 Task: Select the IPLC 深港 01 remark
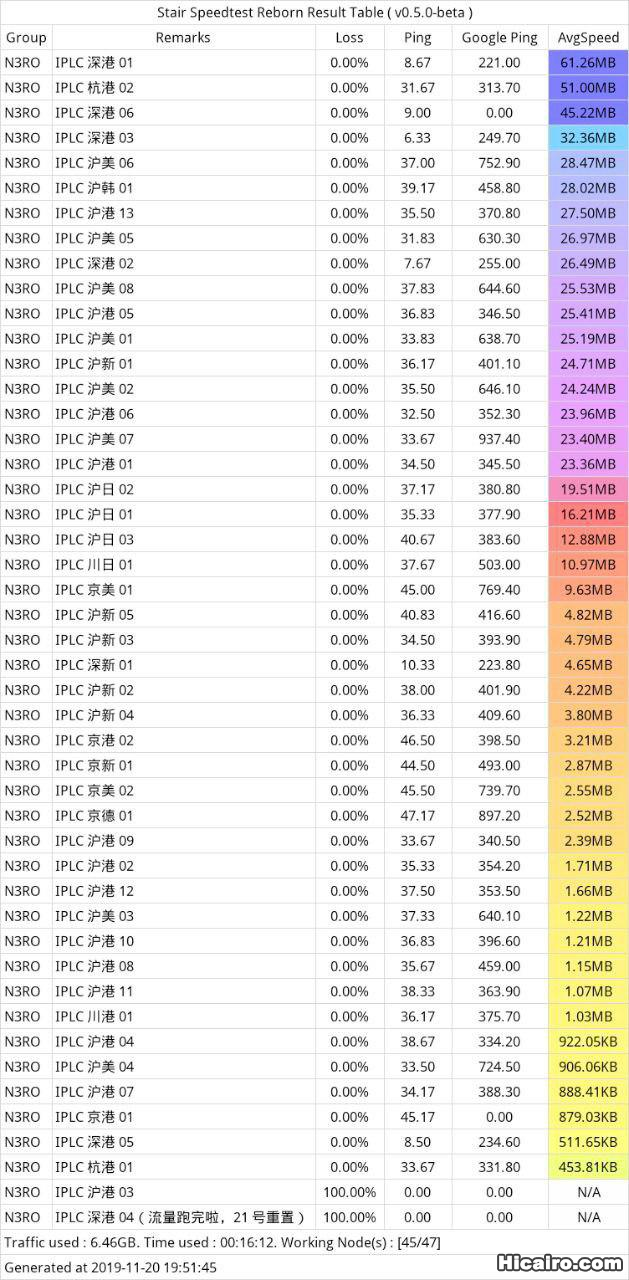[x=94, y=63]
